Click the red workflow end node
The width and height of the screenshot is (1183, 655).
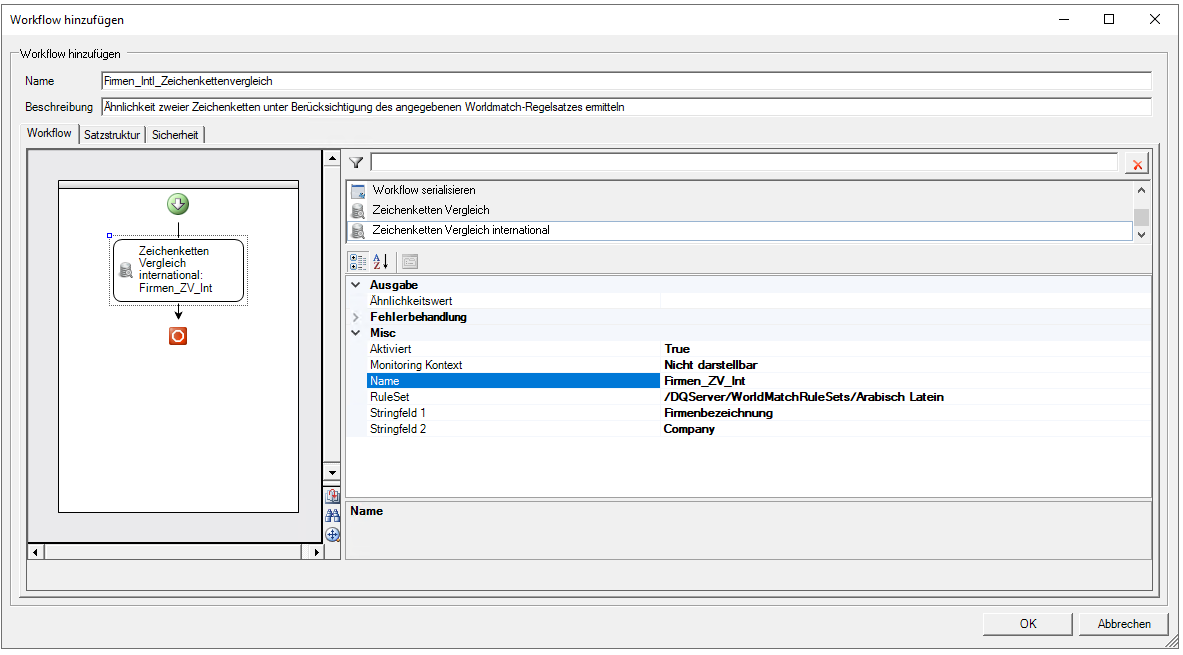[178, 336]
